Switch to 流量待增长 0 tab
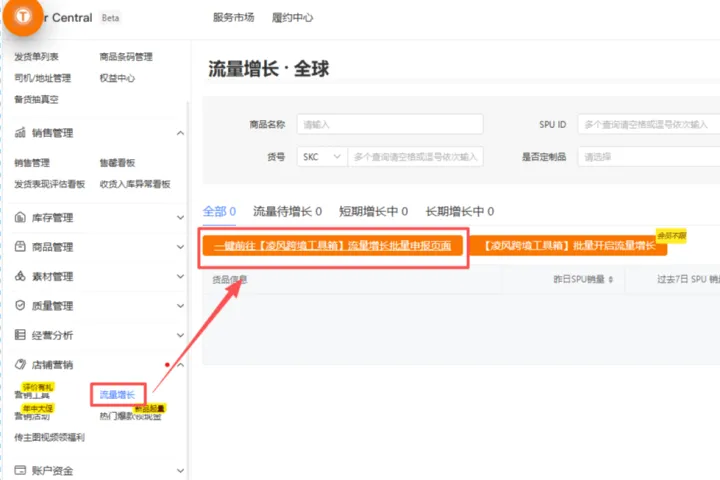This screenshot has height=480, width=720. pyautogui.click(x=287, y=211)
